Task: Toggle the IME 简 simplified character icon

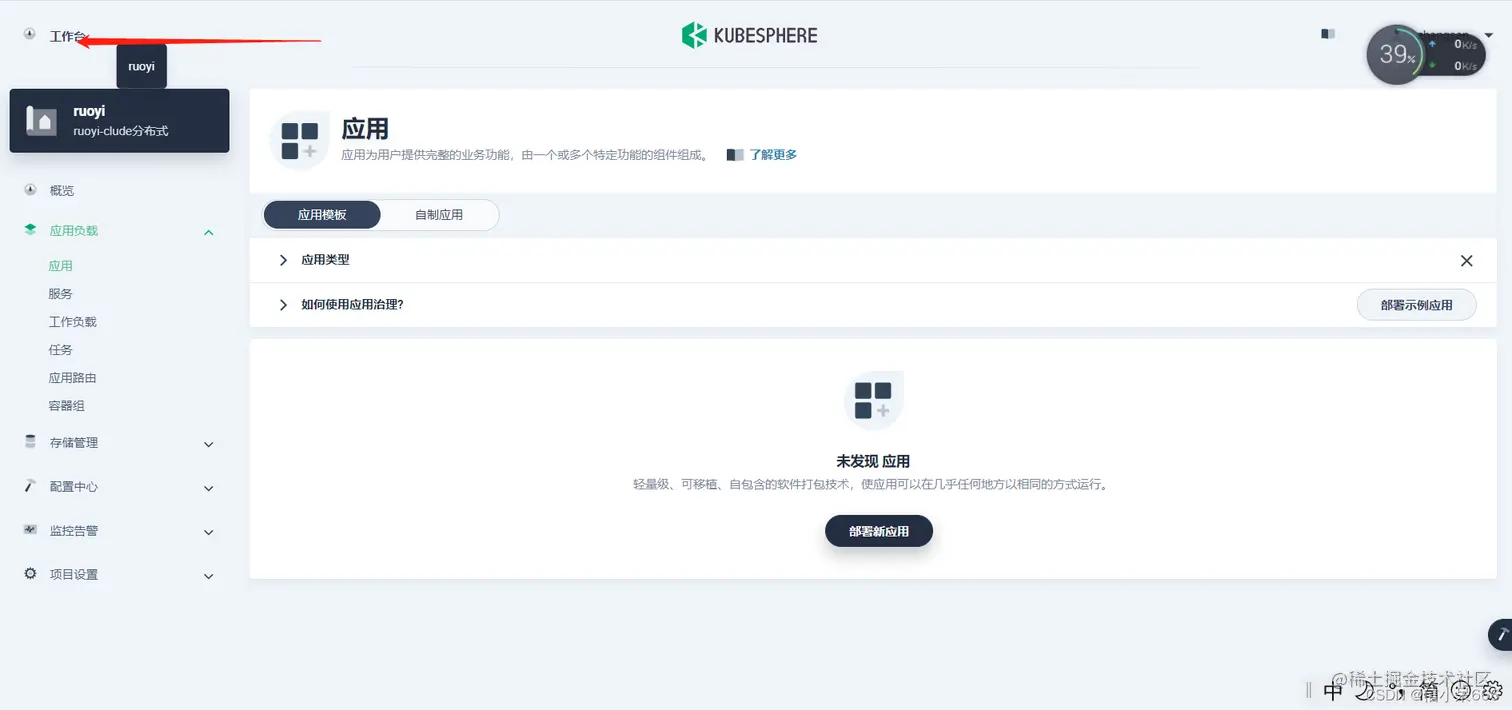Action: tap(1429, 691)
